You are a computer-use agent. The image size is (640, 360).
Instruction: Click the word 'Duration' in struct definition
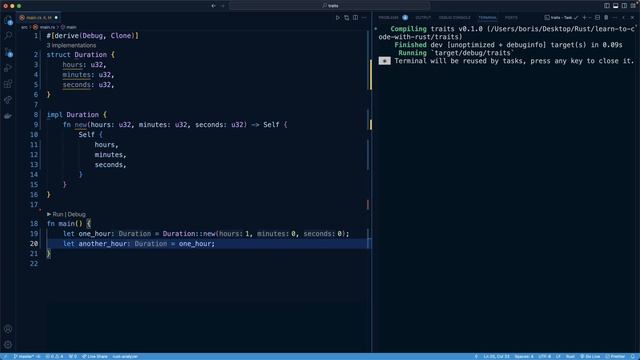(x=91, y=55)
